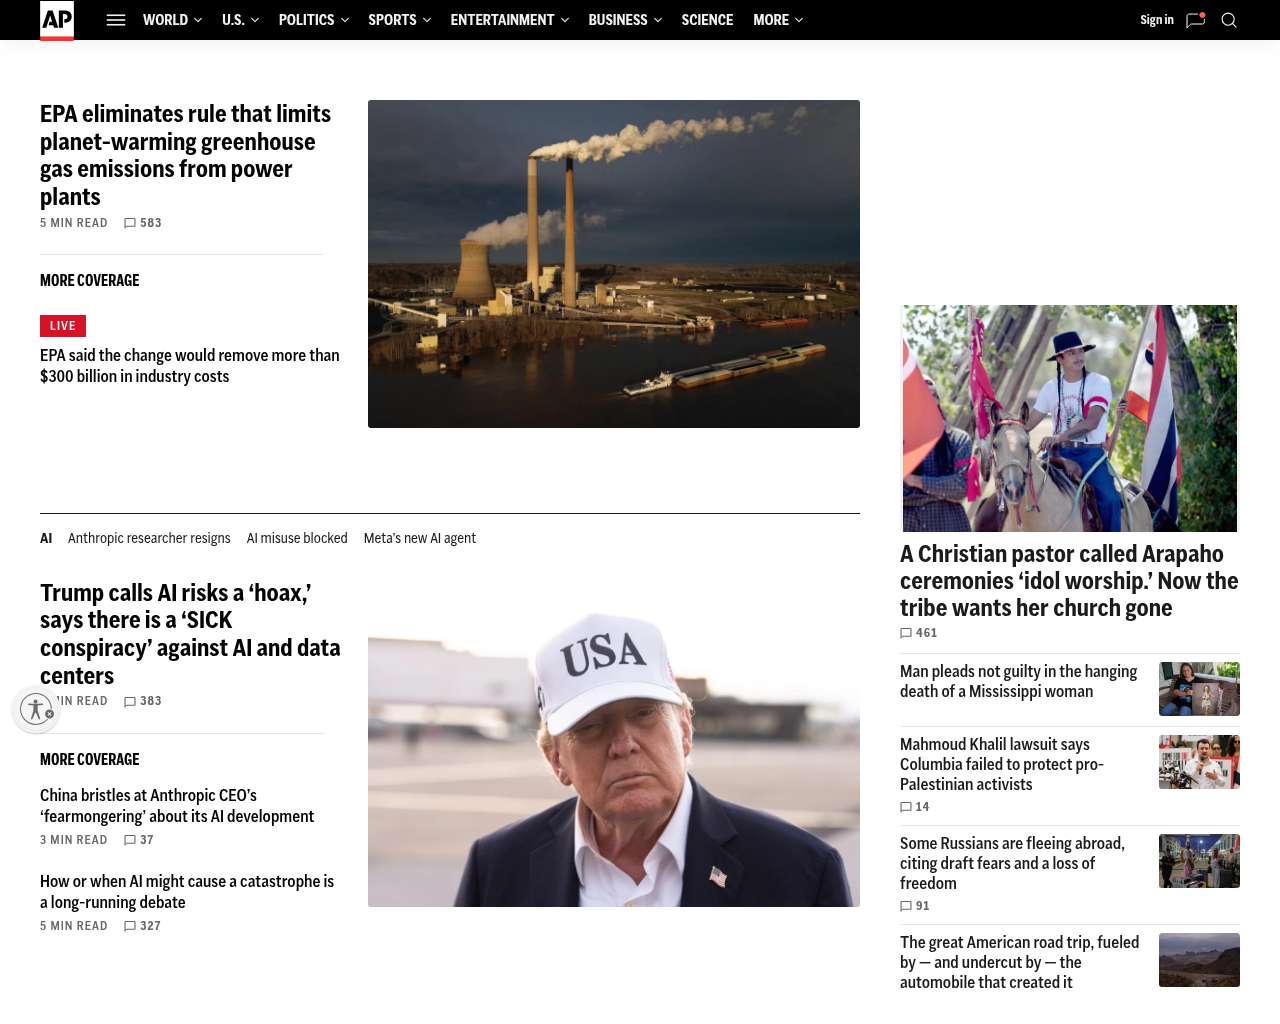Expand the Entertainment dropdown menu
Image resolution: width=1280 pixels, height=1024 pixels.
509,20
